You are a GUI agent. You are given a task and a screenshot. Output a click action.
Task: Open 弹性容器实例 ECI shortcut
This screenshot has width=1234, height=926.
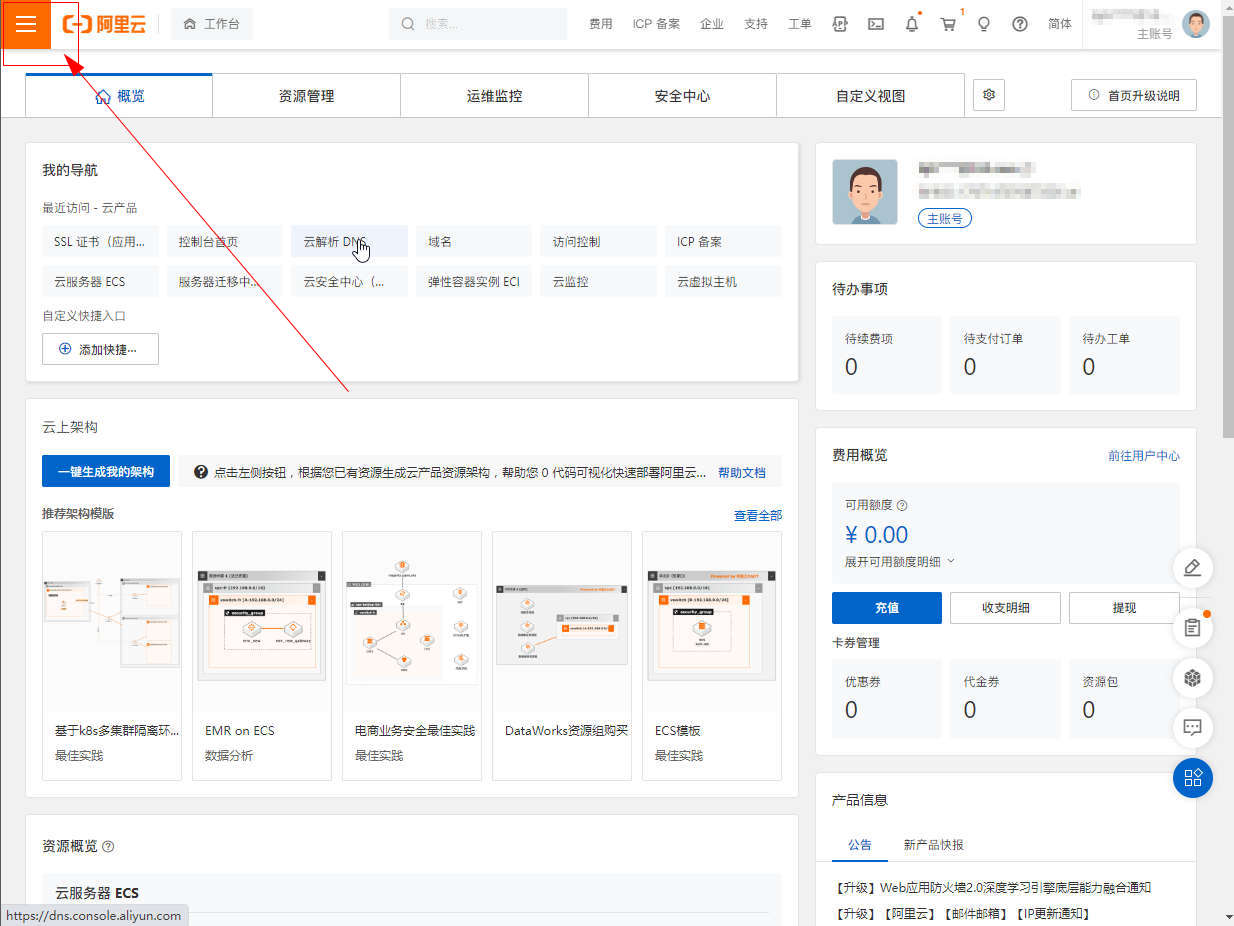pyautogui.click(x=473, y=281)
